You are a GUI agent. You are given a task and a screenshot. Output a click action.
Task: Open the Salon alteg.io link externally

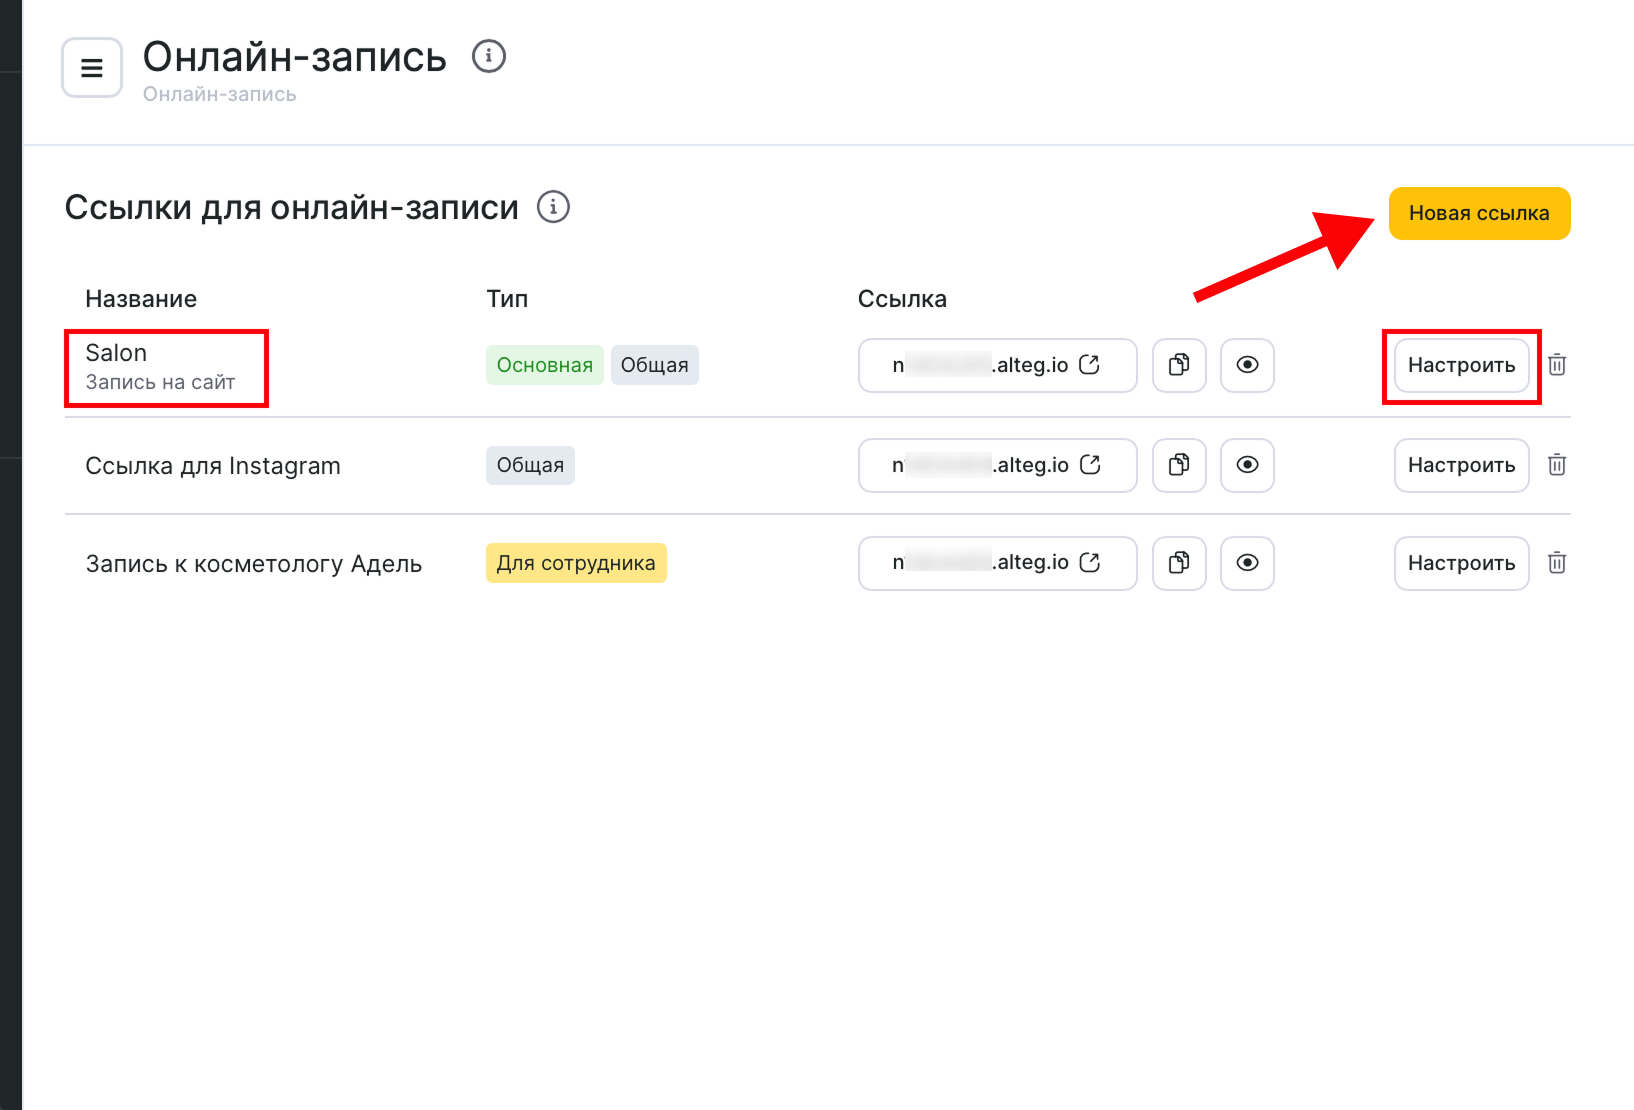point(1089,365)
